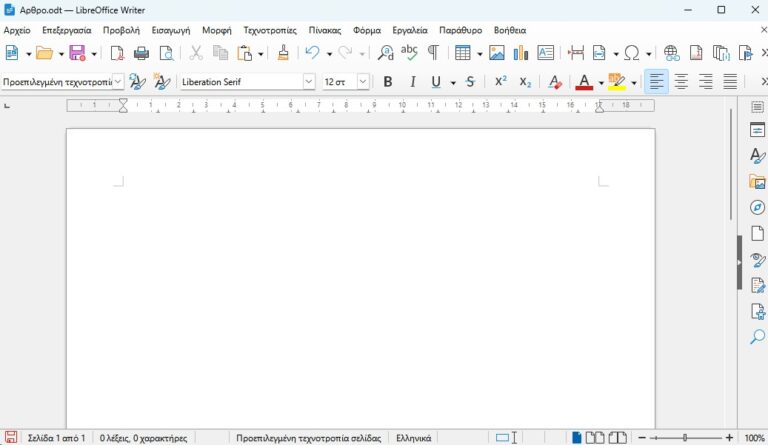Click the Insert Image icon
The image size is (768, 445).
497,52
